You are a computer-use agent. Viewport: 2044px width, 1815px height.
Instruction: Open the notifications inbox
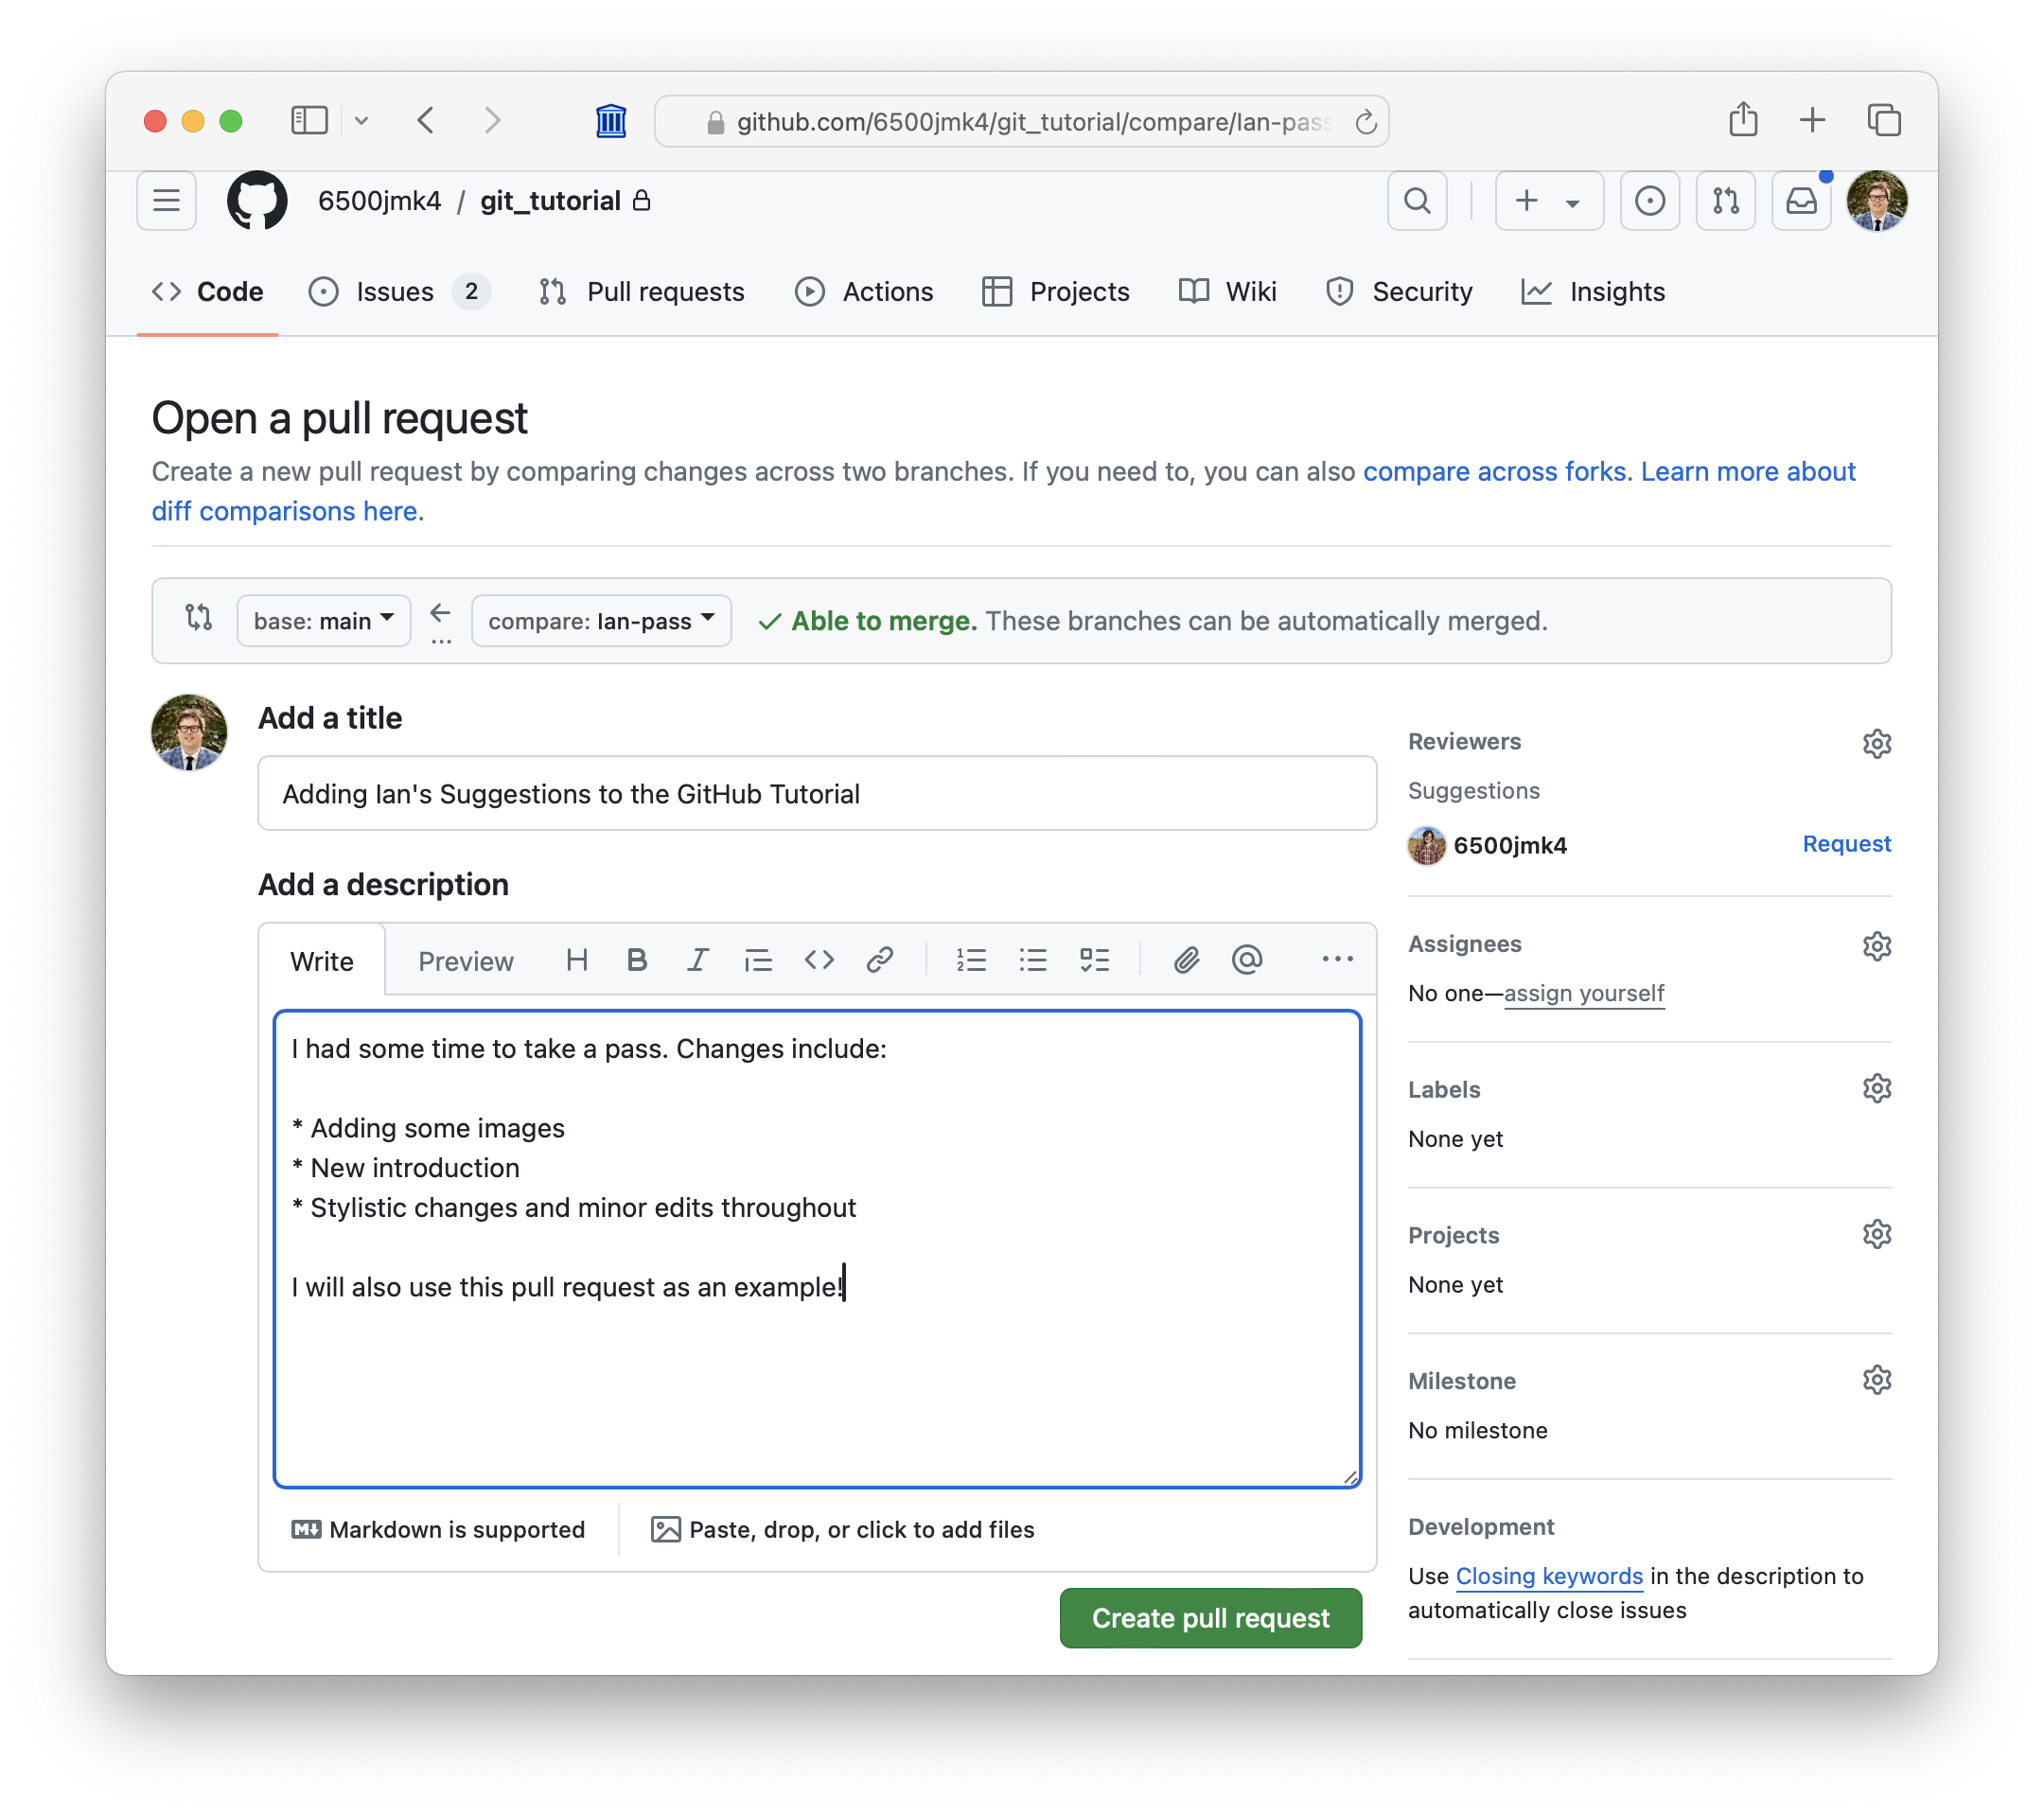[1801, 201]
